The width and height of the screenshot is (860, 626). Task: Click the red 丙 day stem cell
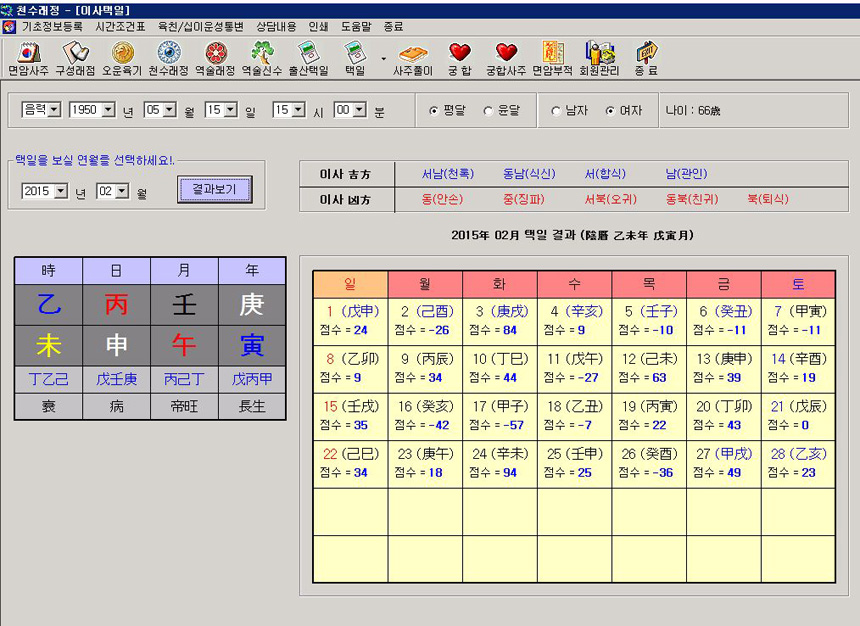116,304
